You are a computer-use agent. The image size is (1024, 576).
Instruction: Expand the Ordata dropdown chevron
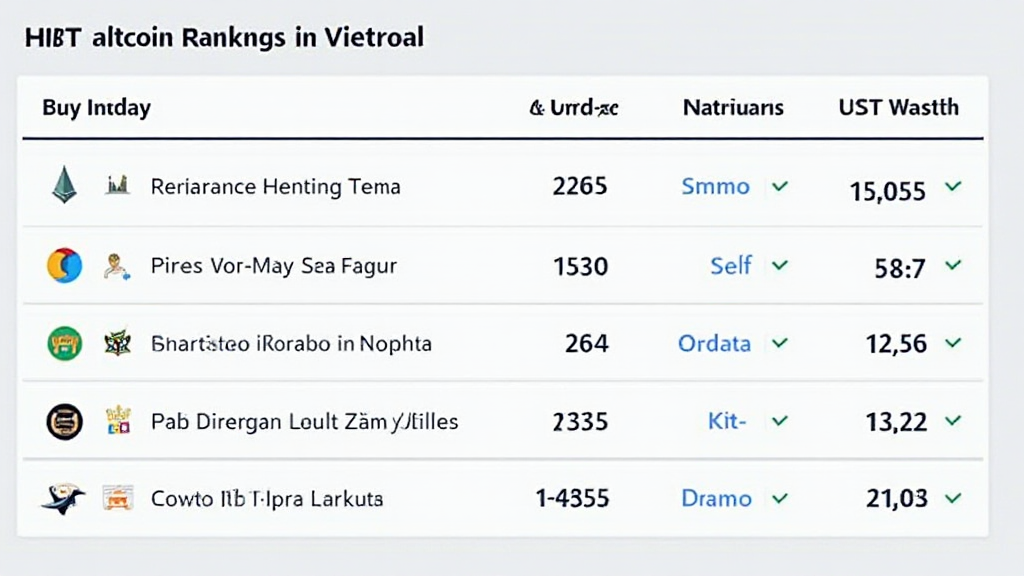click(780, 343)
